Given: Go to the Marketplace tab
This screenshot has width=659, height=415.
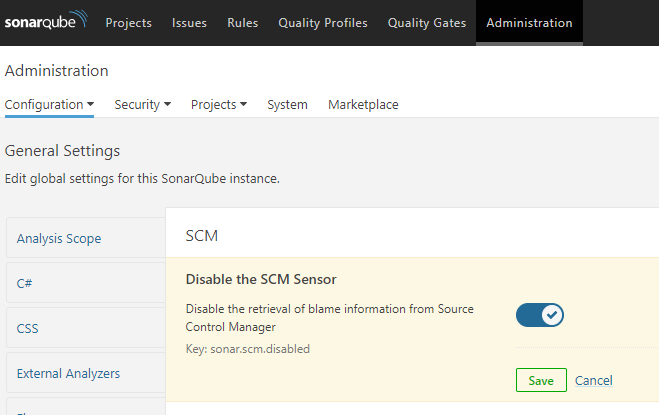Looking at the screenshot, I should point(363,104).
